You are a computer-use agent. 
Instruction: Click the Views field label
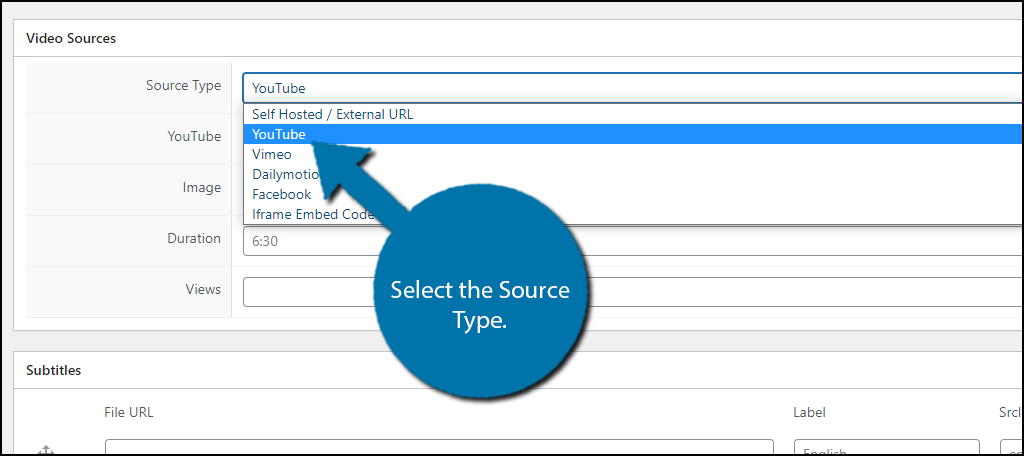coord(203,289)
